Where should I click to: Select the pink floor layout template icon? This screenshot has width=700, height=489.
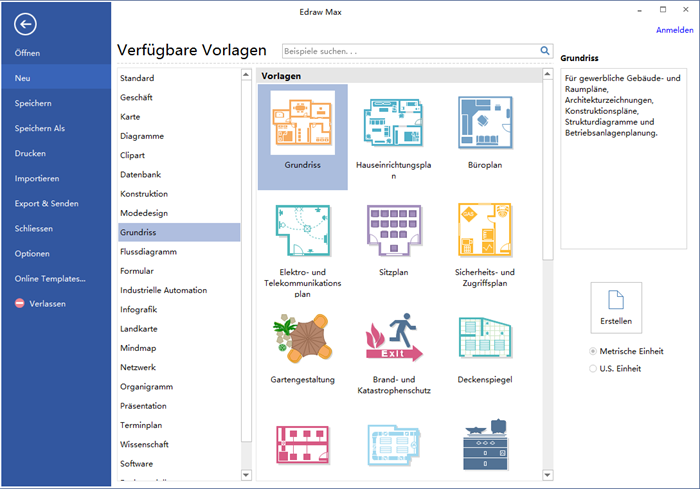303,445
